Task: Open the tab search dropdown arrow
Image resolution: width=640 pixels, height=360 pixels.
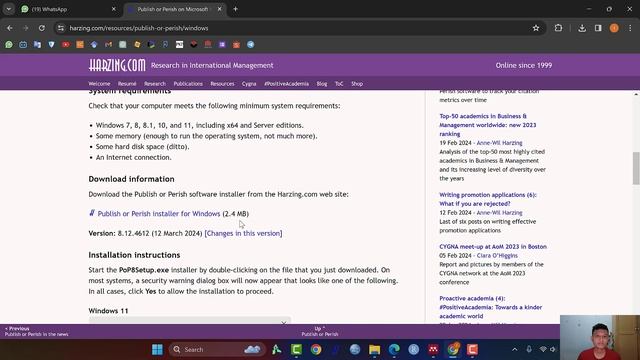Action: click(x=9, y=9)
